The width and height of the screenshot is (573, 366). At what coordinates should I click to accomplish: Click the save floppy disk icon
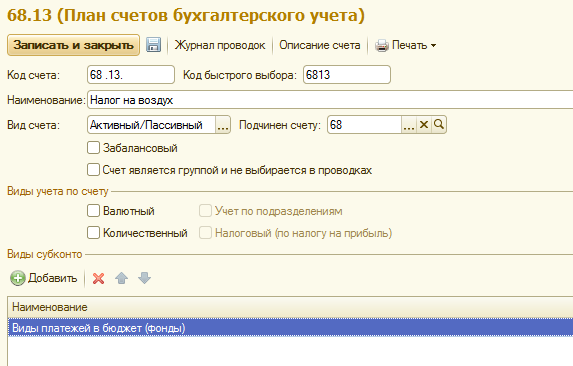pyautogui.click(x=153, y=45)
